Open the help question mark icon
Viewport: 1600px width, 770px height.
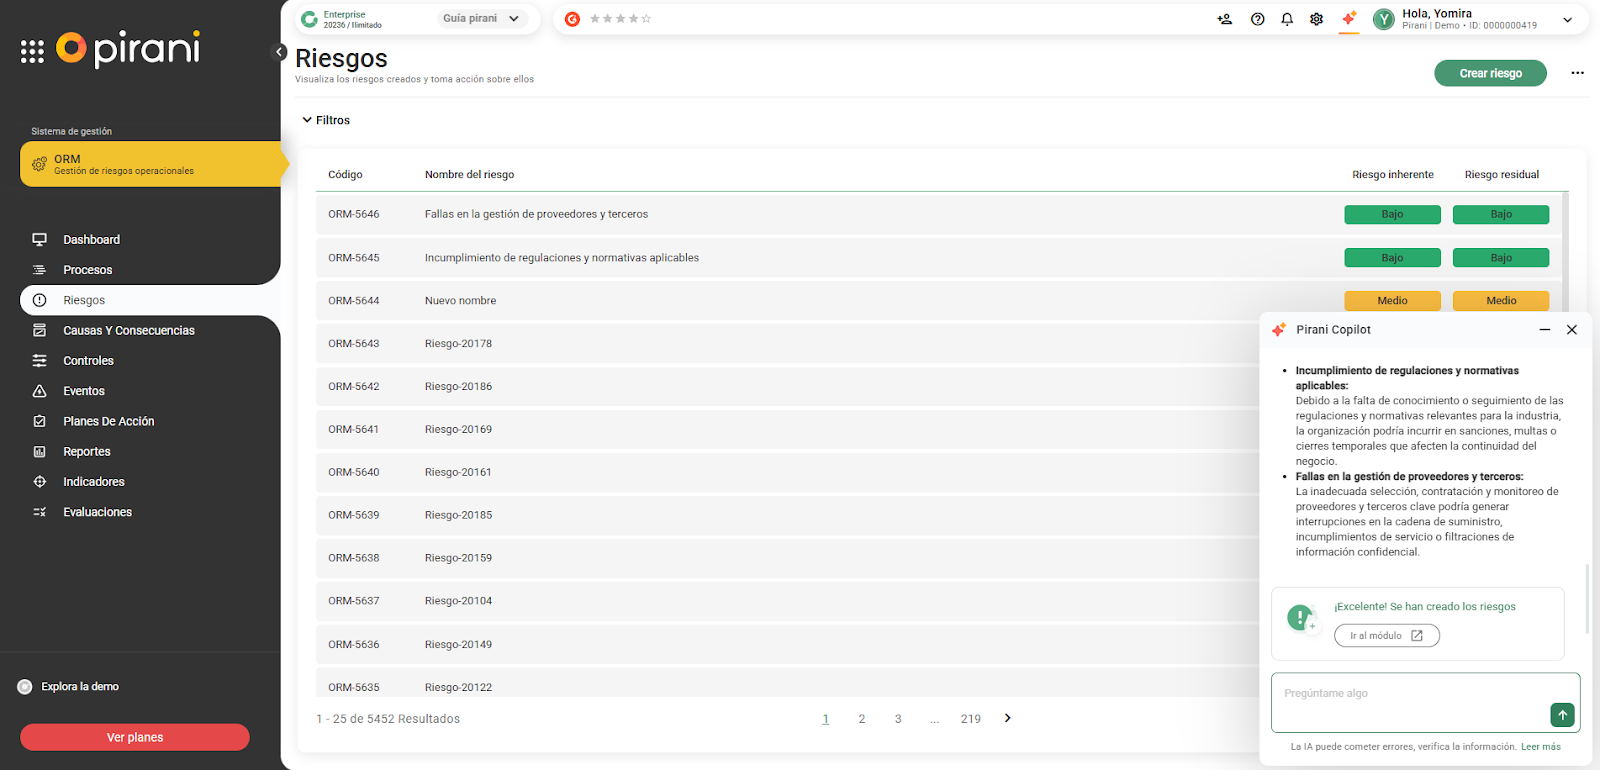[1258, 19]
